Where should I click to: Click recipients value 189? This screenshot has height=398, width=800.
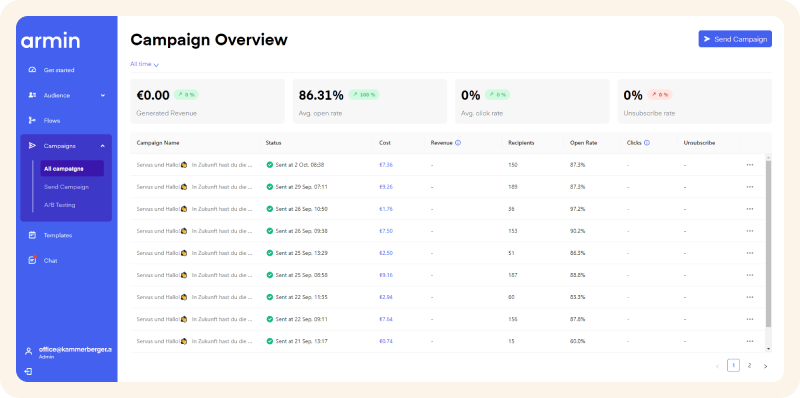(513, 187)
